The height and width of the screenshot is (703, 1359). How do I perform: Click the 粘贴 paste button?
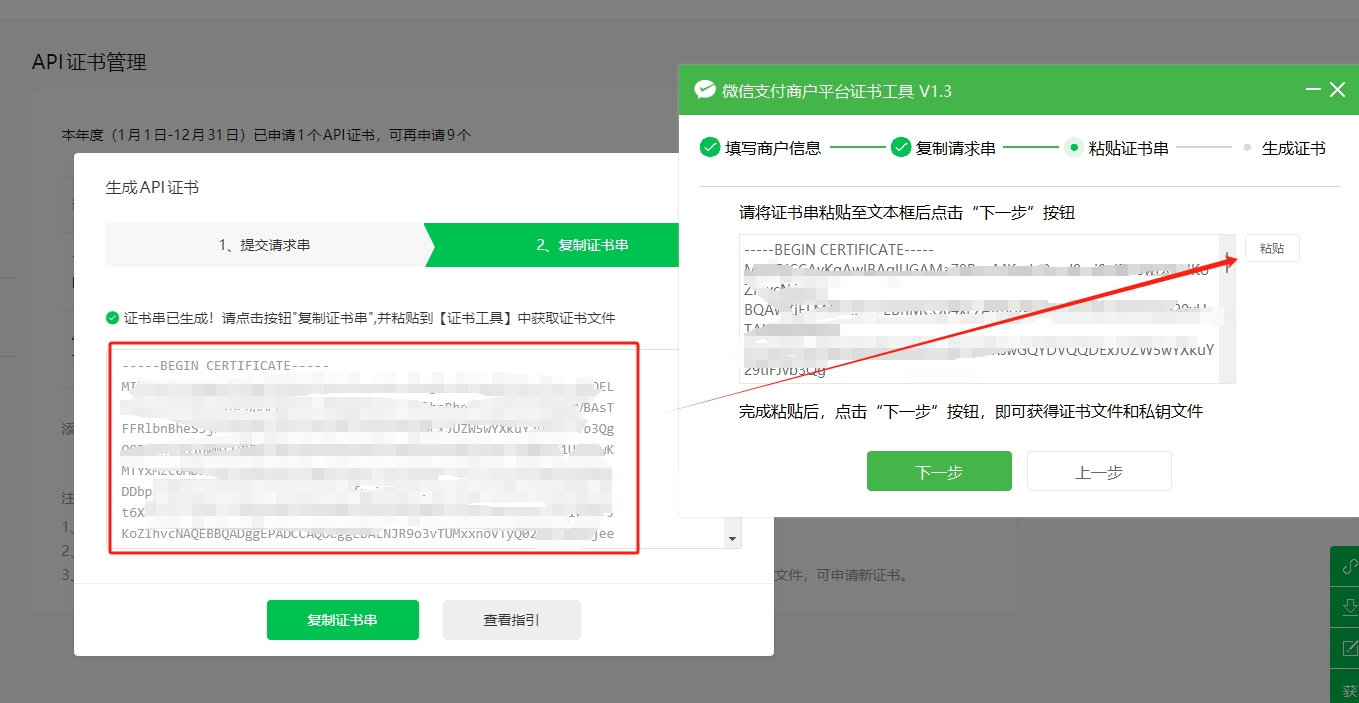point(1272,248)
